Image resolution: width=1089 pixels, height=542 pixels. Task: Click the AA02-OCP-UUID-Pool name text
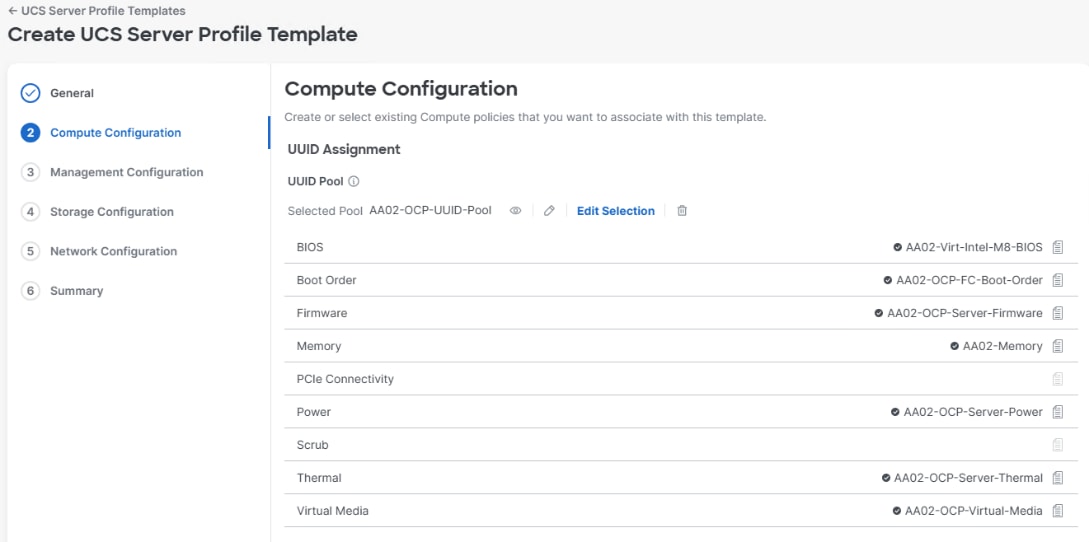click(431, 211)
